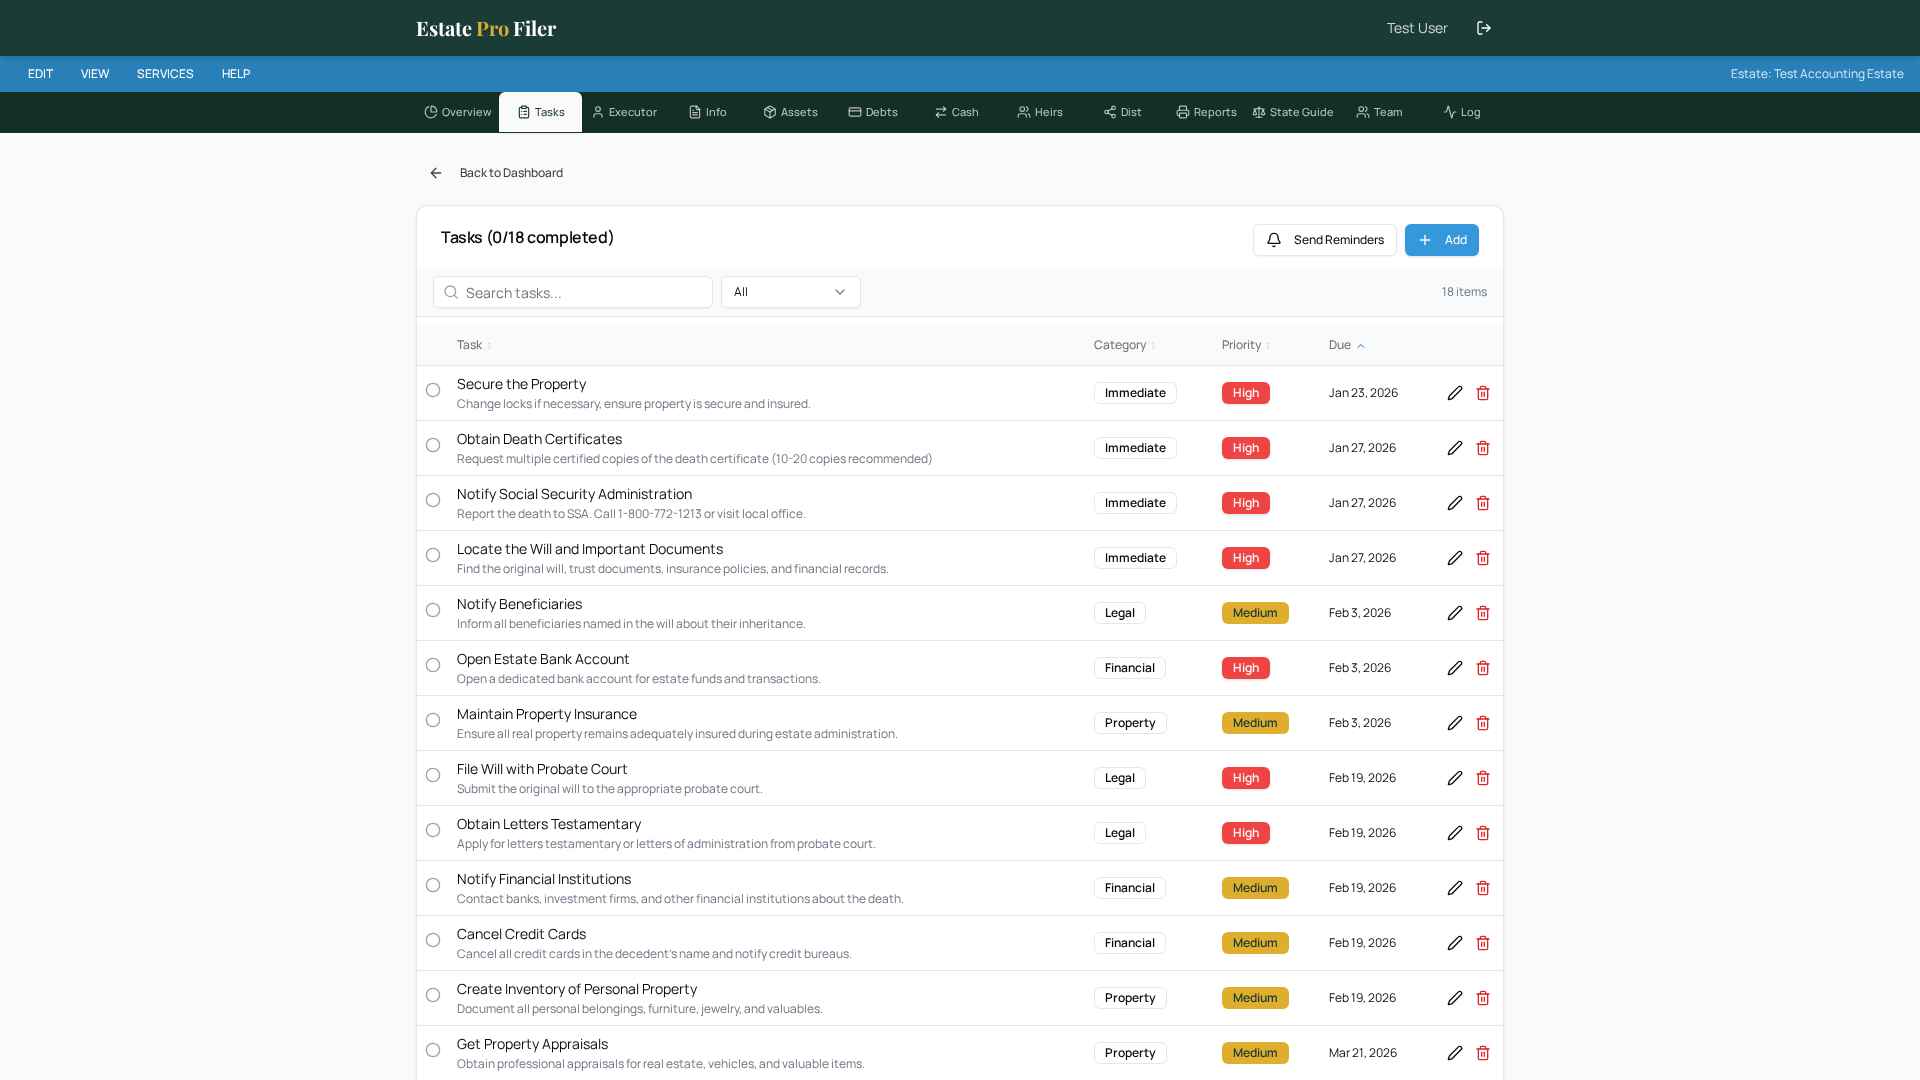Screen dimensions: 1920x1080
Task: Open the Reports tab
Action: click(x=1206, y=112)
